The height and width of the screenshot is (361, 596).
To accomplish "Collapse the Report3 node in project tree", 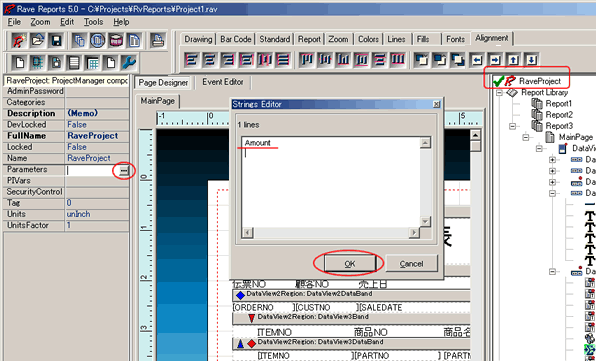I will pyautogui.click(x=513, y=126).
